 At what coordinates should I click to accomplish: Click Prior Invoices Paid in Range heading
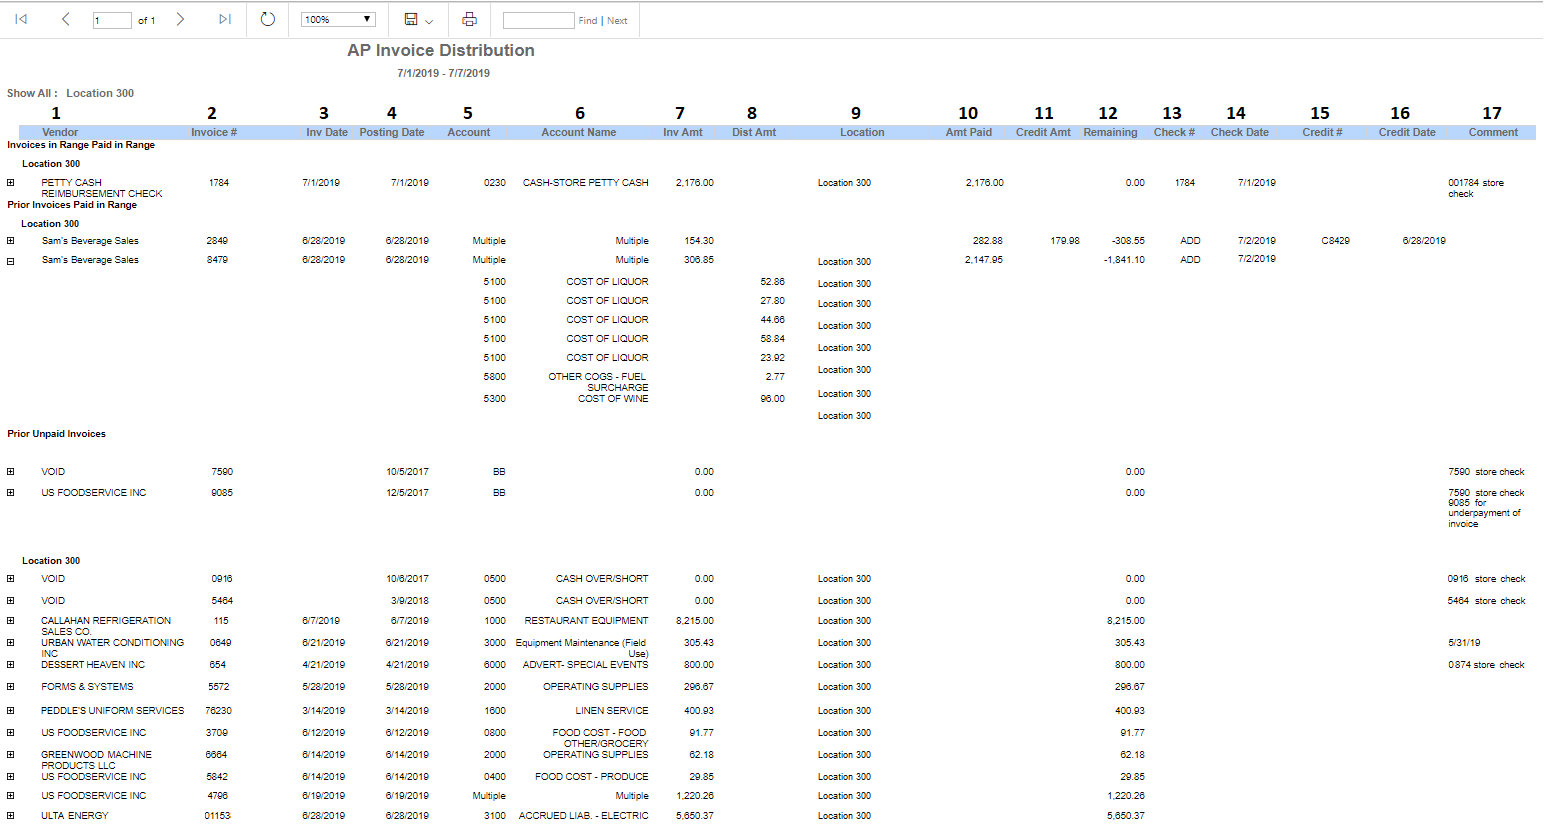(x=72, y=205)
